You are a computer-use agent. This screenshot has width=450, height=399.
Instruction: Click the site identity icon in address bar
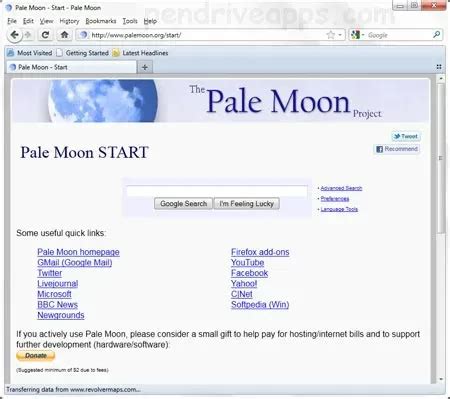[83, 35]
